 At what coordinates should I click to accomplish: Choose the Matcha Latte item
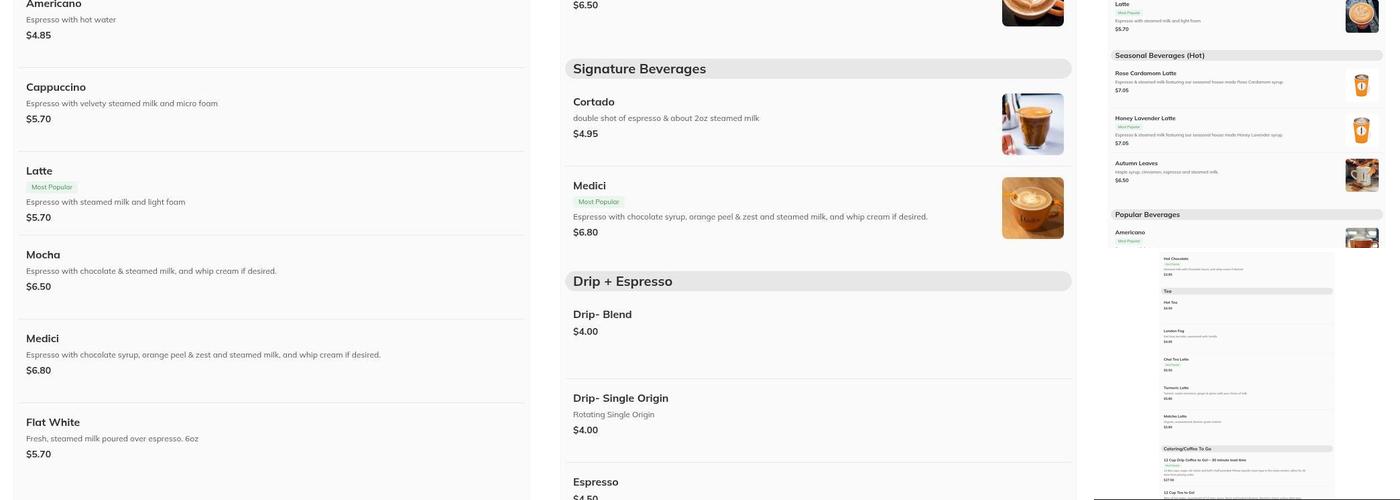pyautogui.click(x=1176, y=416)
